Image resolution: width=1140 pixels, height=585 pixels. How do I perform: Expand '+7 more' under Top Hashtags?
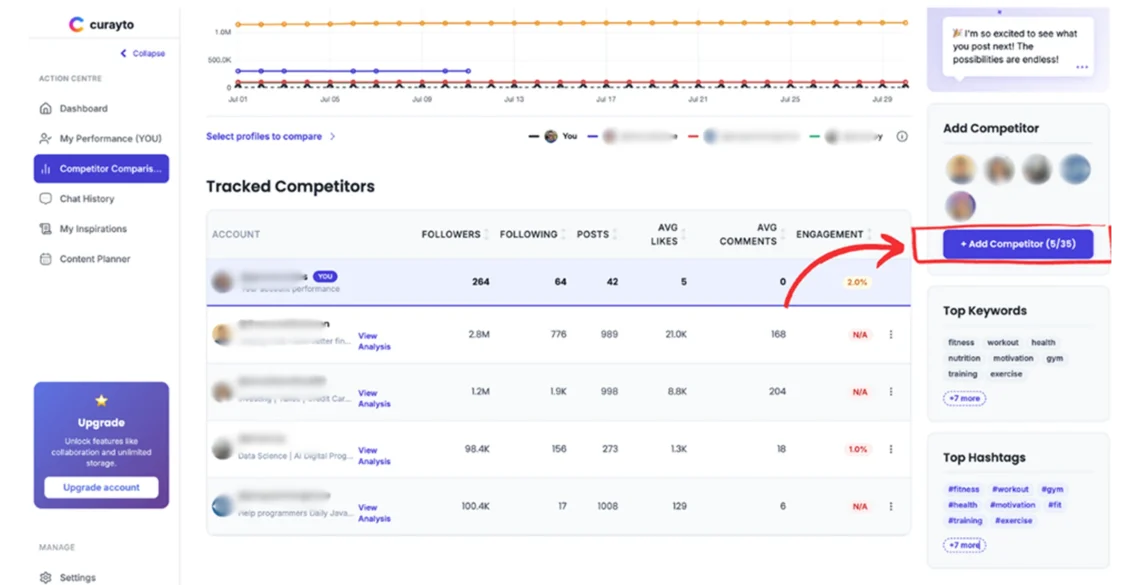[963, 544]
